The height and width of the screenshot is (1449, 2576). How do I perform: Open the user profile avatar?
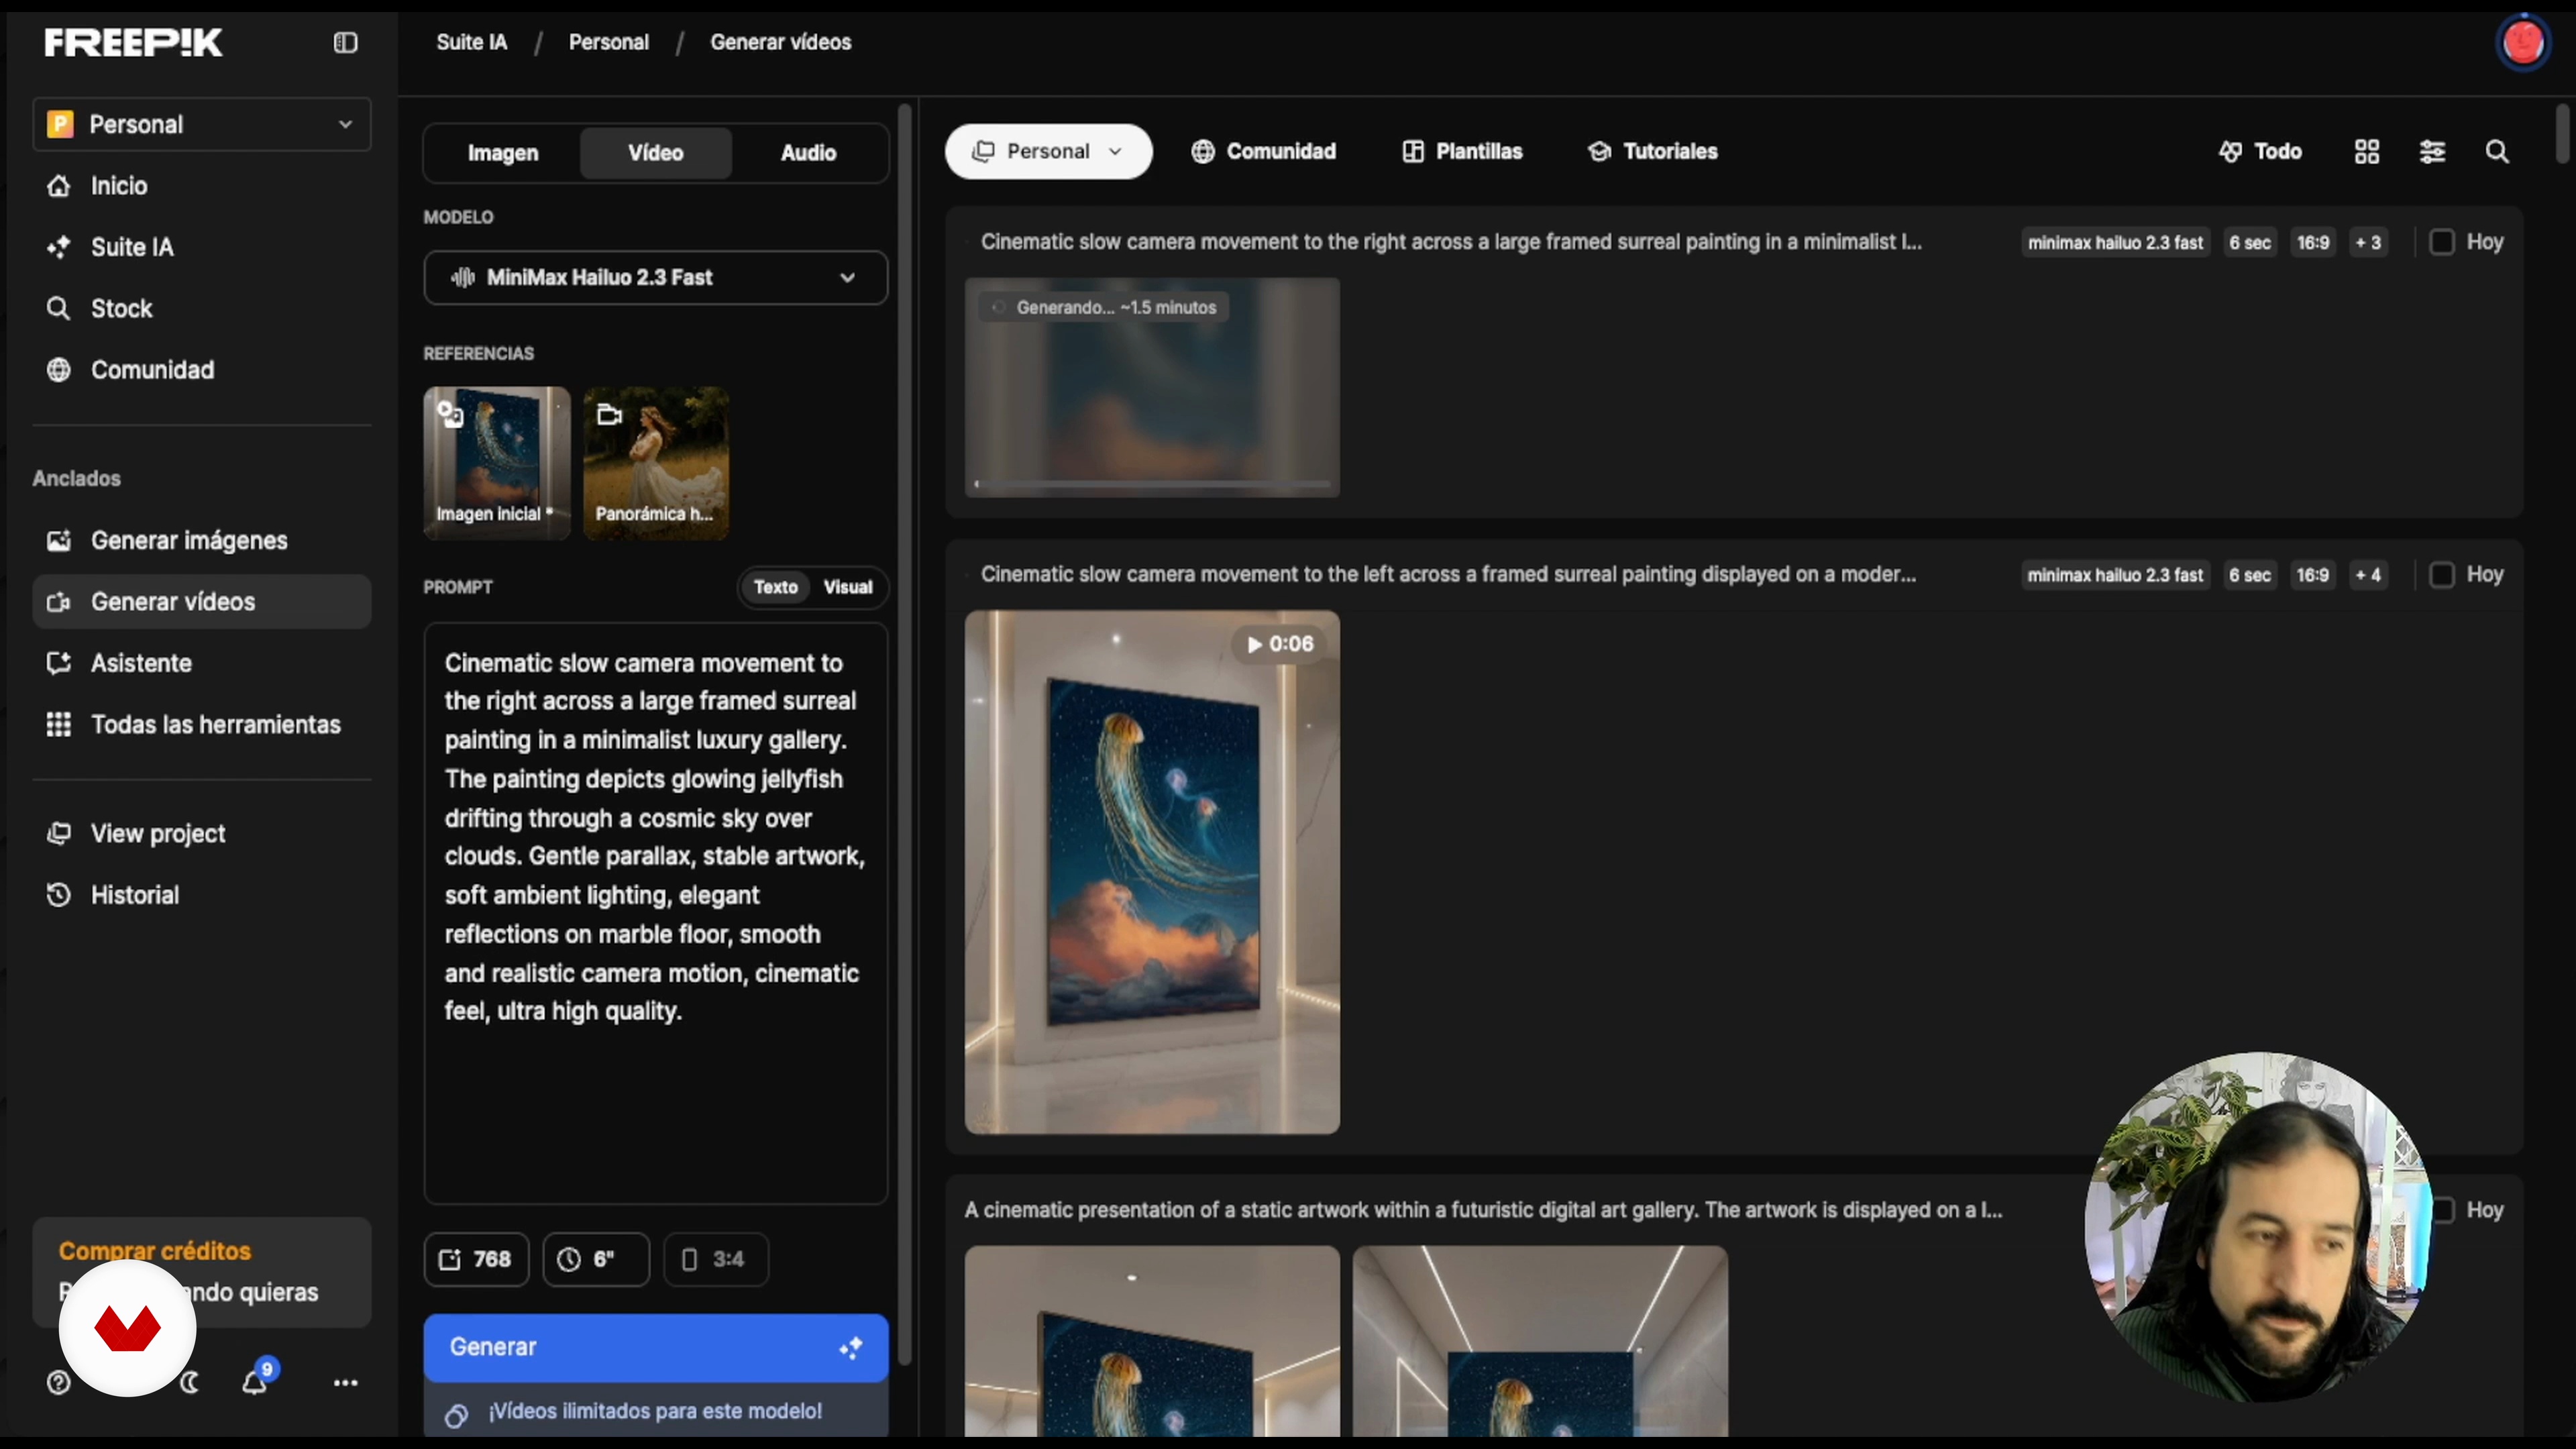click(x=2522, y=42)
